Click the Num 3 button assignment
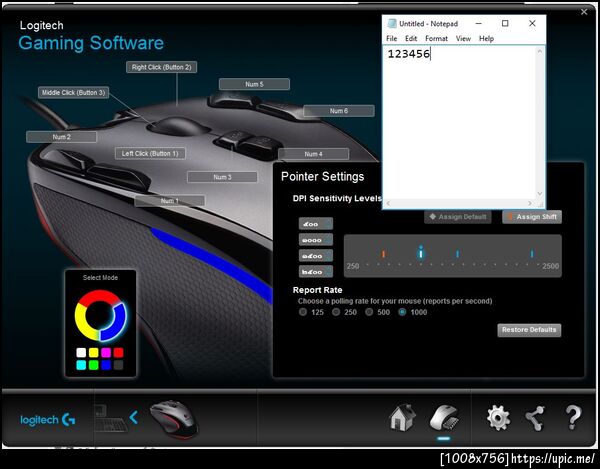The height and width of the screenshot is (469, 600). pos(222,177)
